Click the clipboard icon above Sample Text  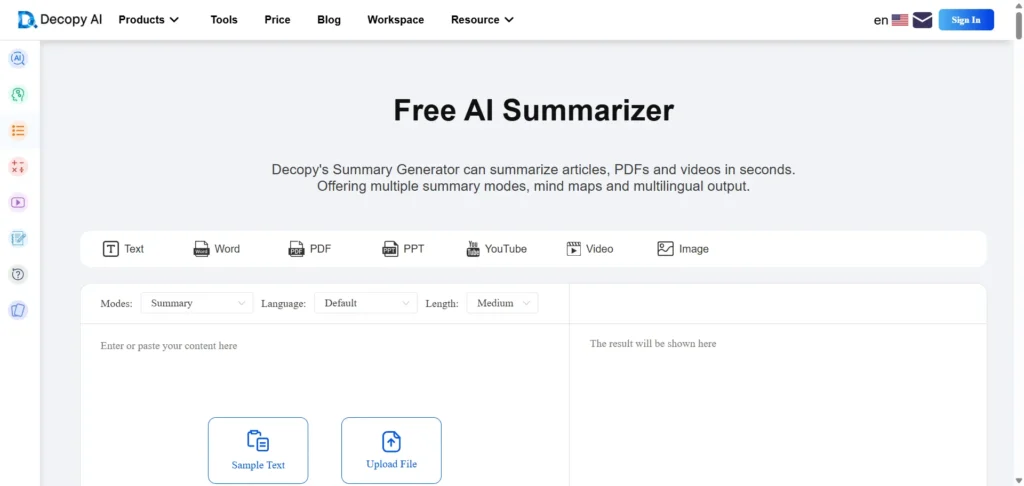click(258, 441)
